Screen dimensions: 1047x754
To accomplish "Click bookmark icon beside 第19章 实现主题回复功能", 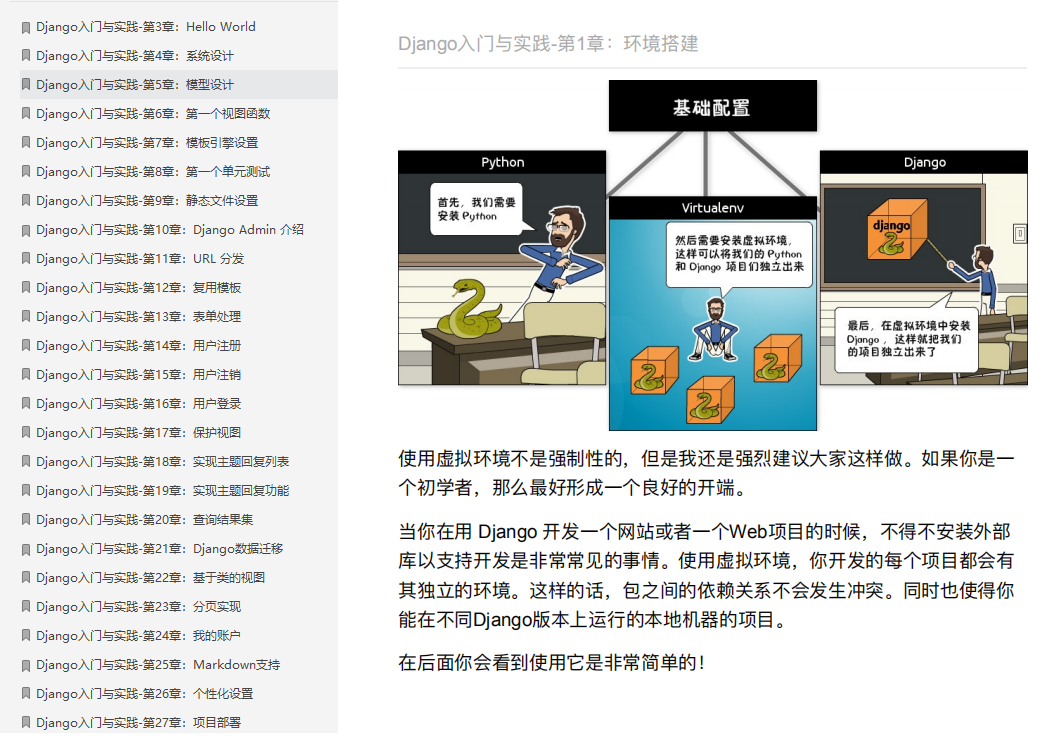I will 26,491.
